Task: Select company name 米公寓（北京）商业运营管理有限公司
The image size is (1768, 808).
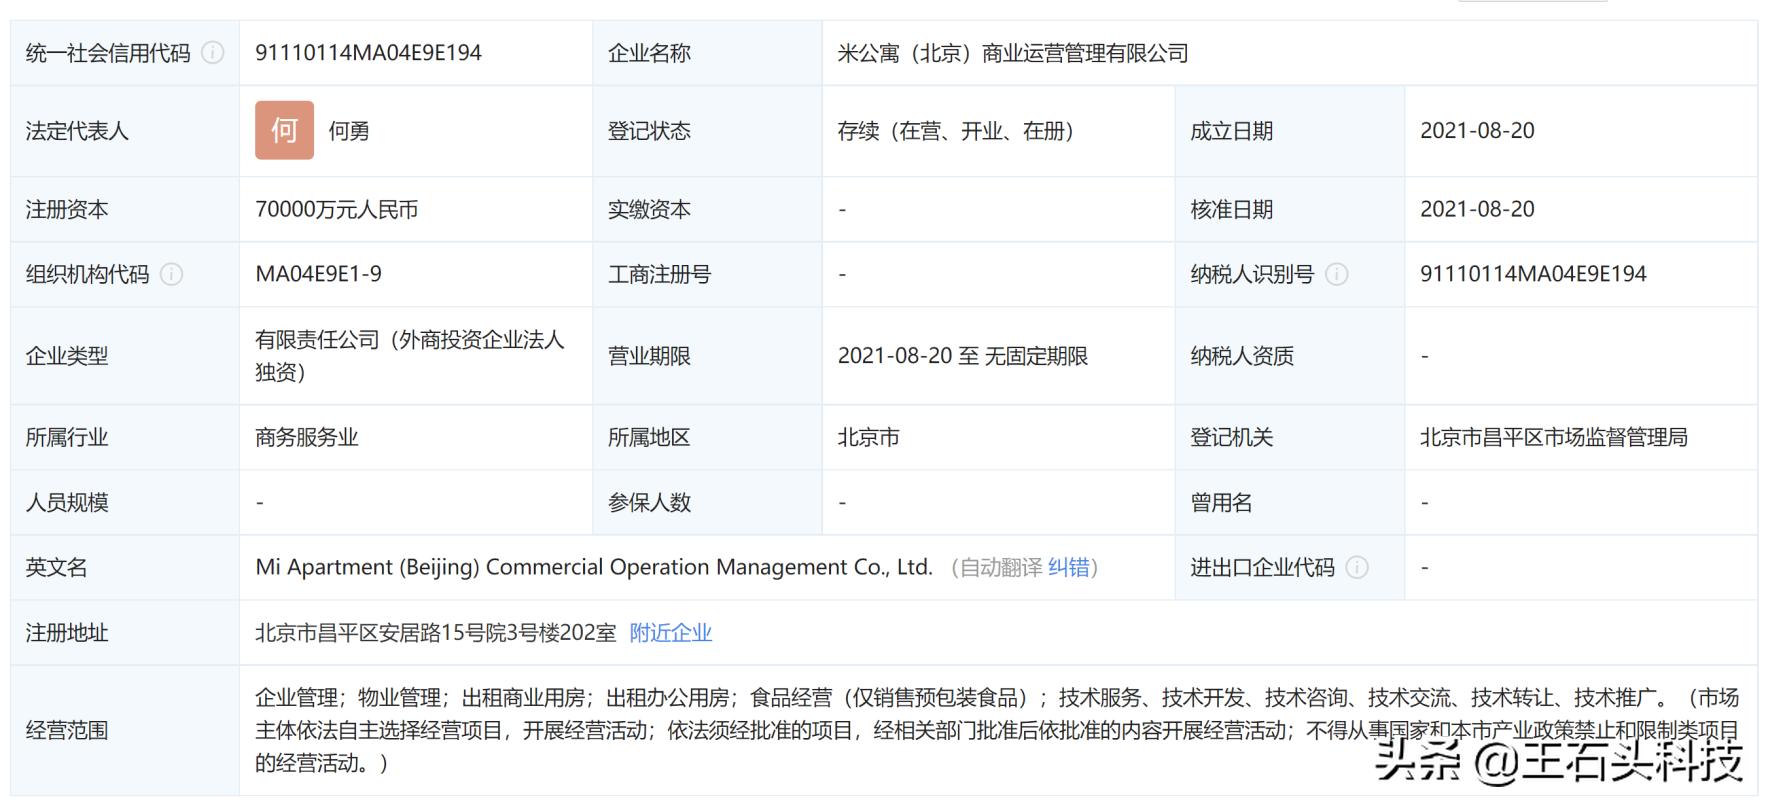Action: pos(1013,53)
